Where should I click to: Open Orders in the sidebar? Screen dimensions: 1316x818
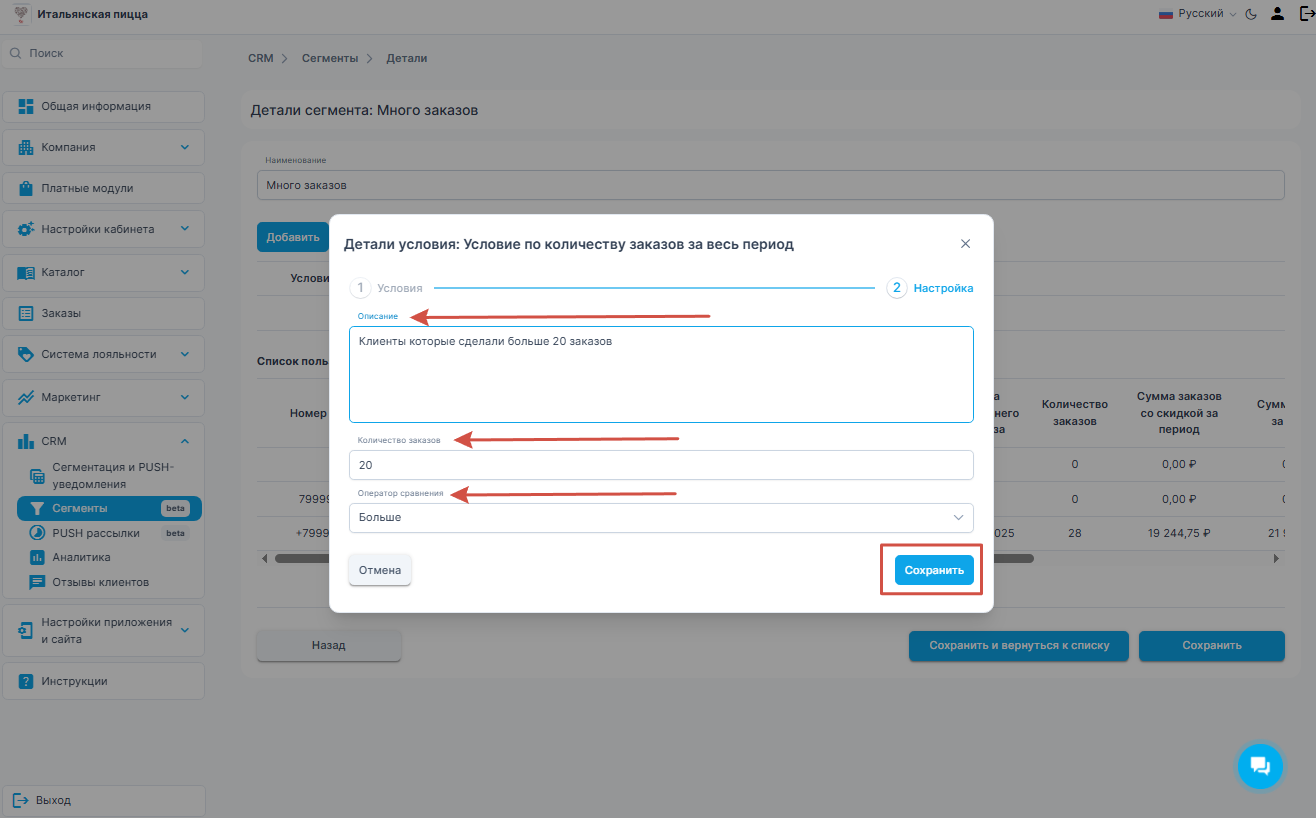(x=103, y=313)
